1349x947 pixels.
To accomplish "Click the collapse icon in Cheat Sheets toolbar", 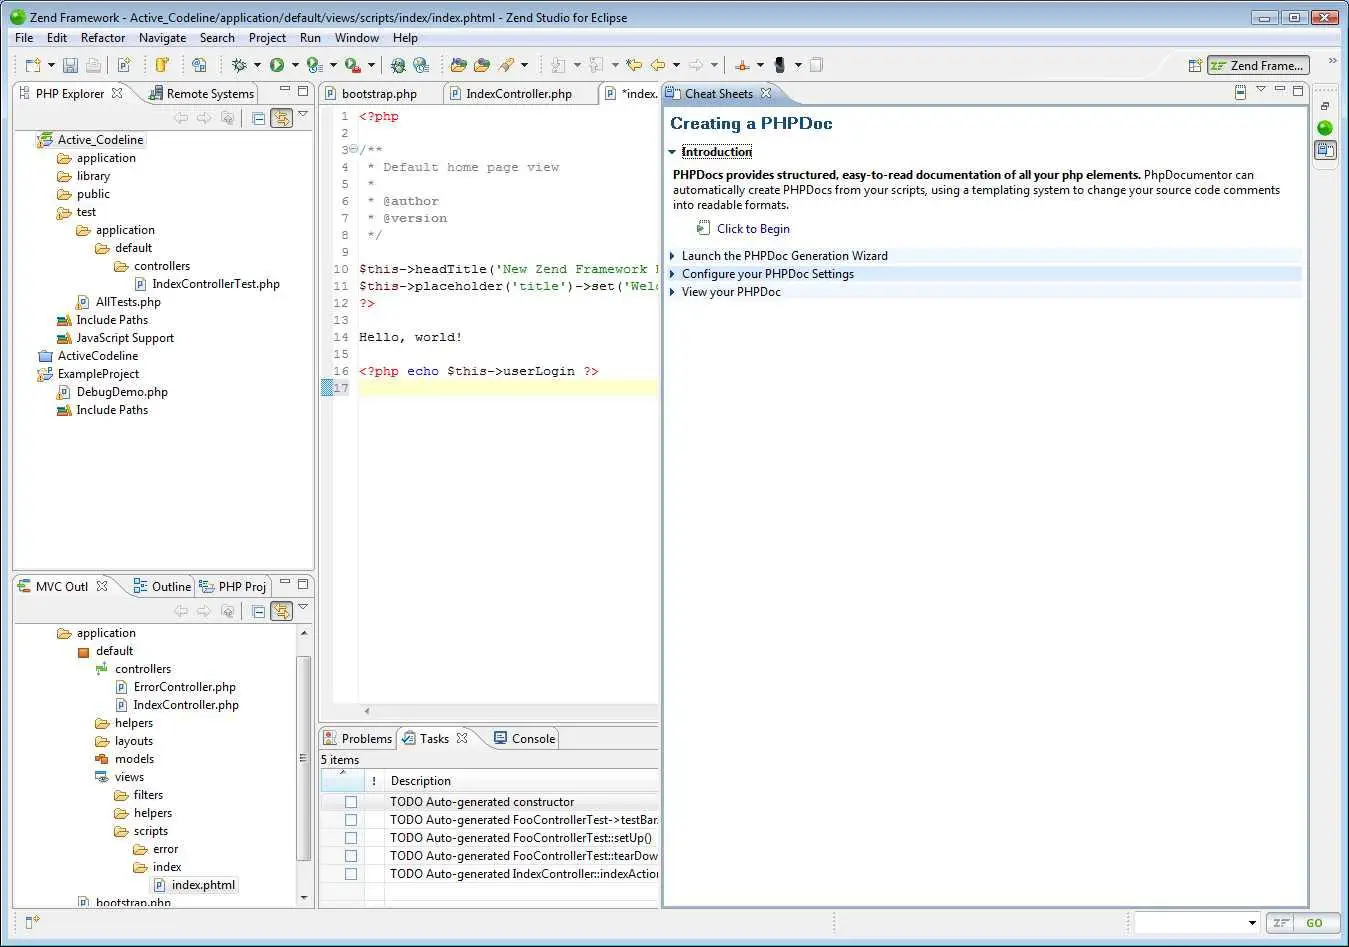I will pyautogui.click(x=1240, y=92).
